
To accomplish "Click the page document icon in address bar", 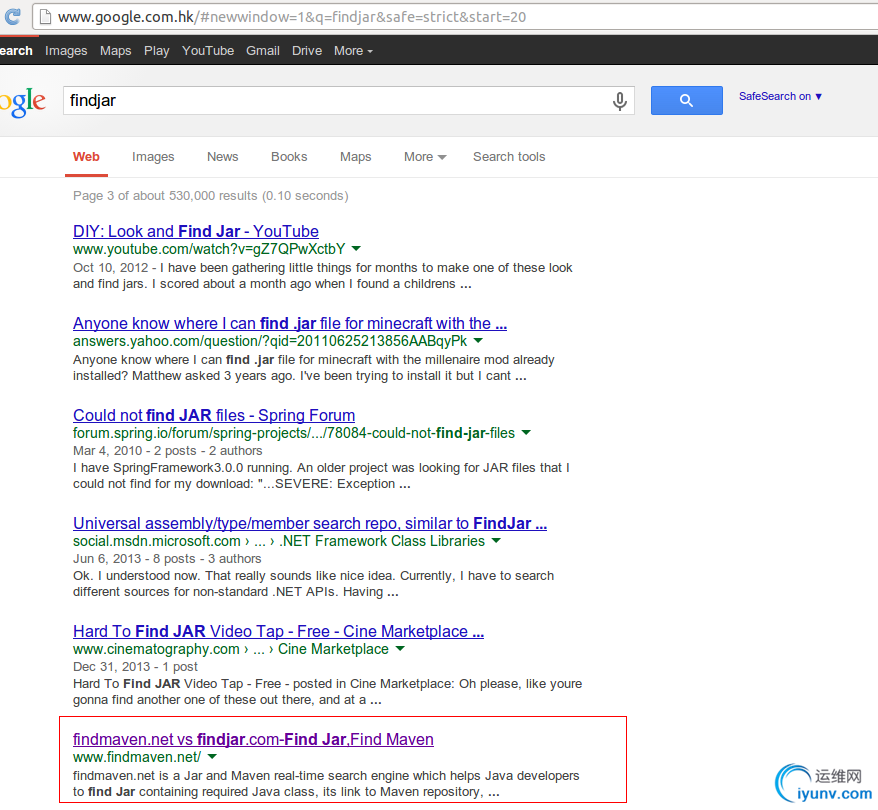I will (45, 17).
